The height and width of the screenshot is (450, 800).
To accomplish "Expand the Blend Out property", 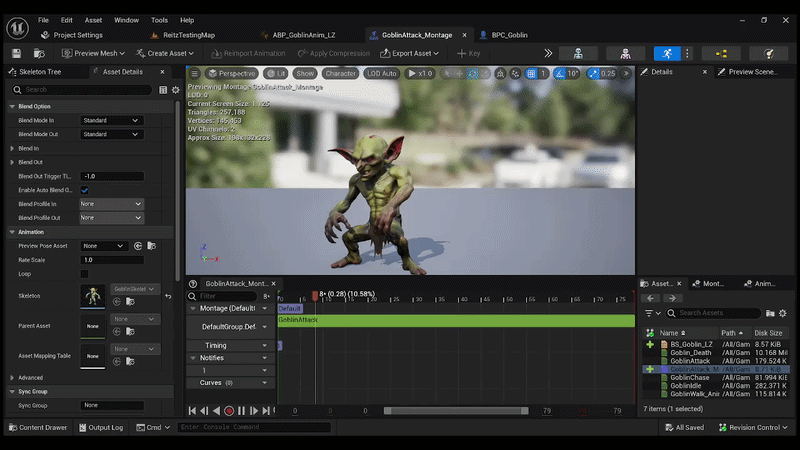I will point(12,162).
